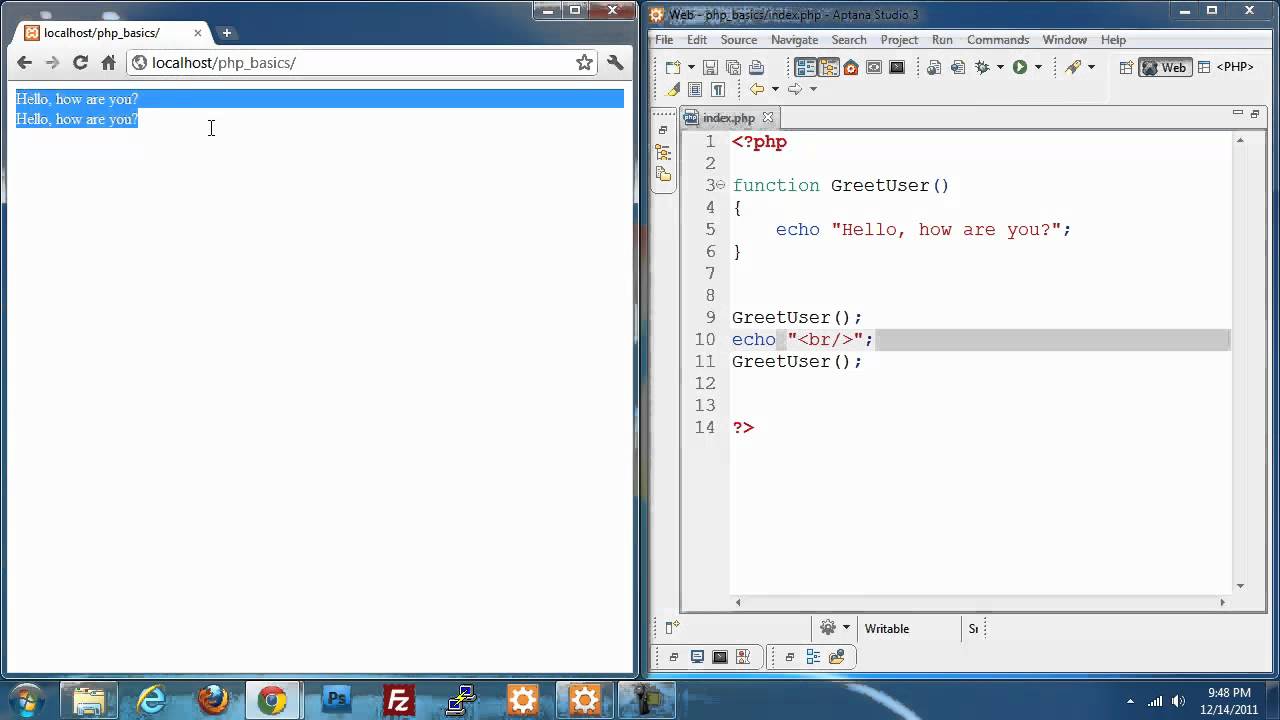Click the New file icon in Aptana toolbar
The image size is (1280, 720).
pyautogui.click(x=672, y=68)
